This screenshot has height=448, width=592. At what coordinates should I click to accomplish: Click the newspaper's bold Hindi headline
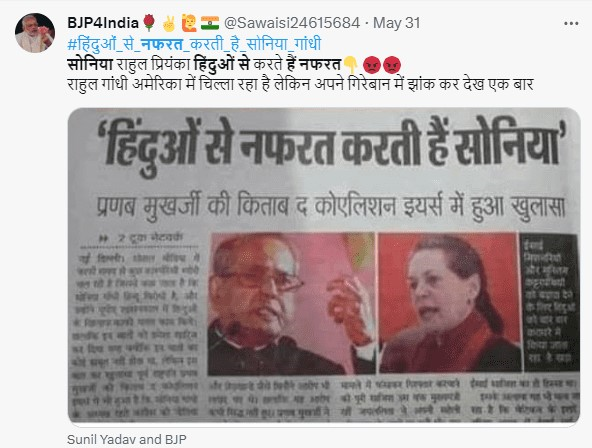point(332,145)
